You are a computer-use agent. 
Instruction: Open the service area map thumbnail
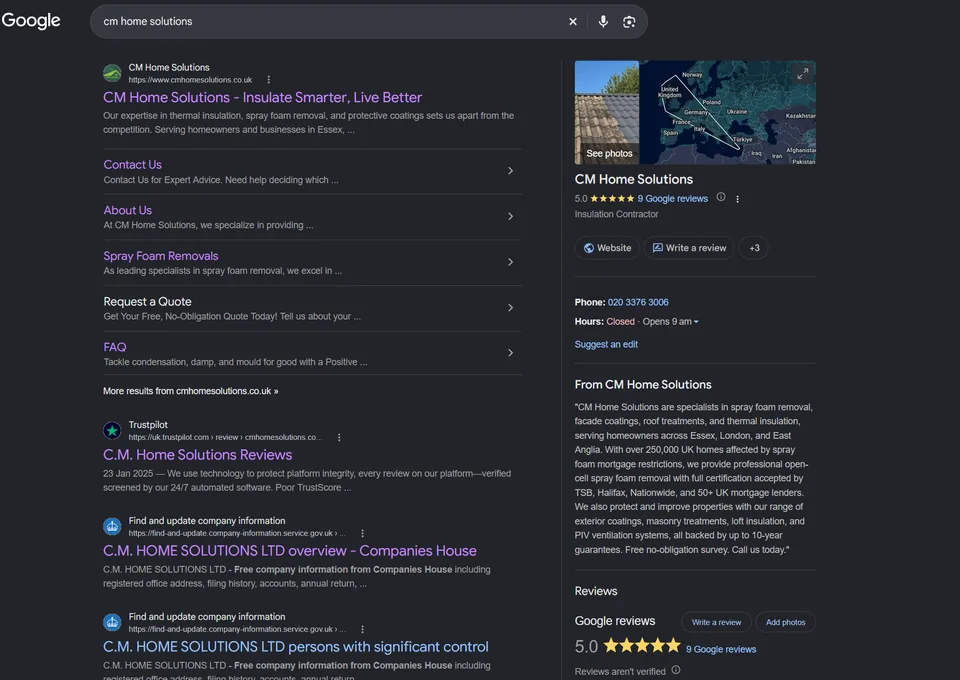(727, 113)
